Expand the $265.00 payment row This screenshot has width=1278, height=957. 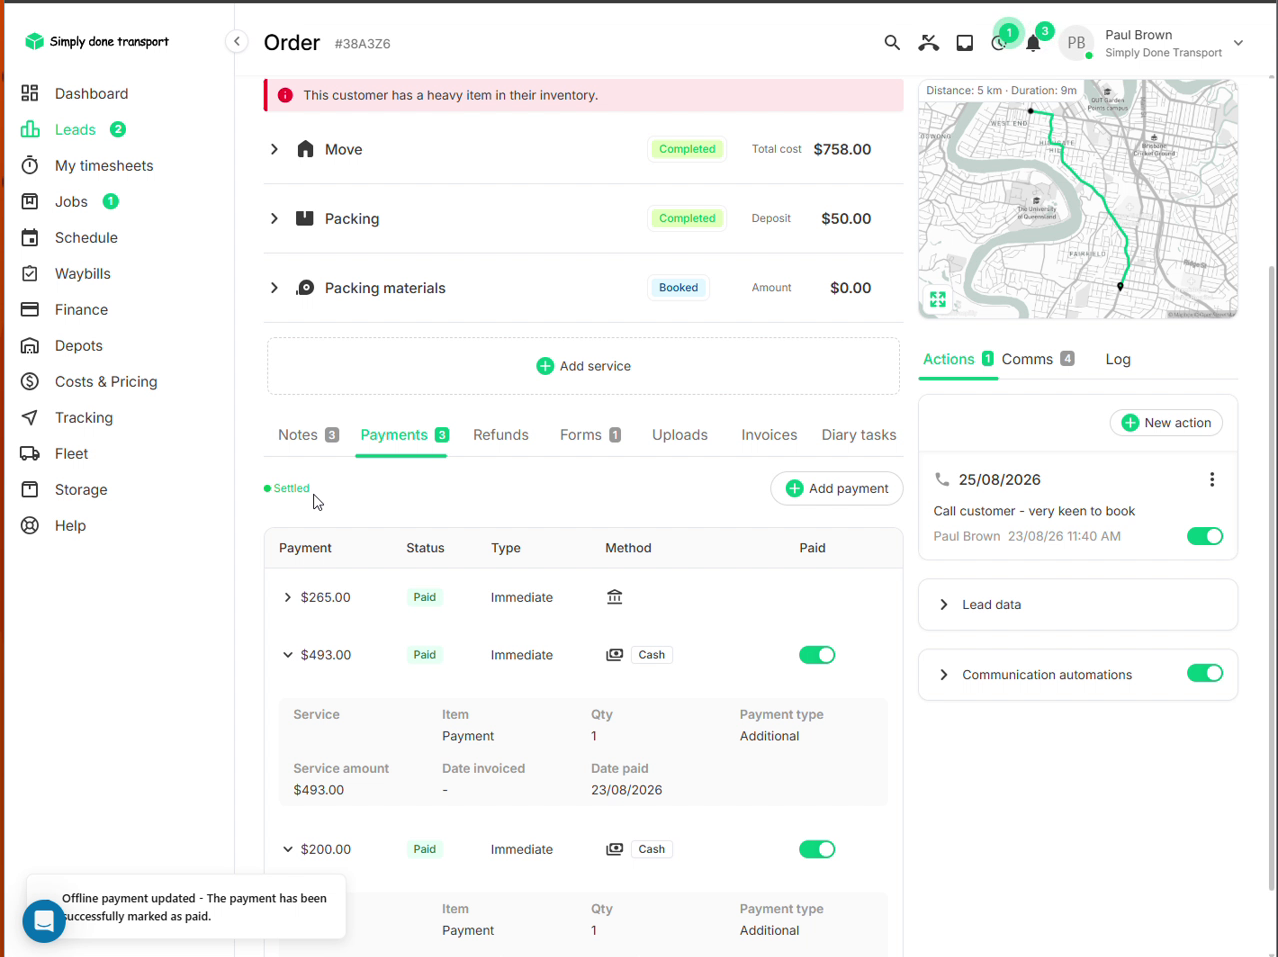pos(288,597)
